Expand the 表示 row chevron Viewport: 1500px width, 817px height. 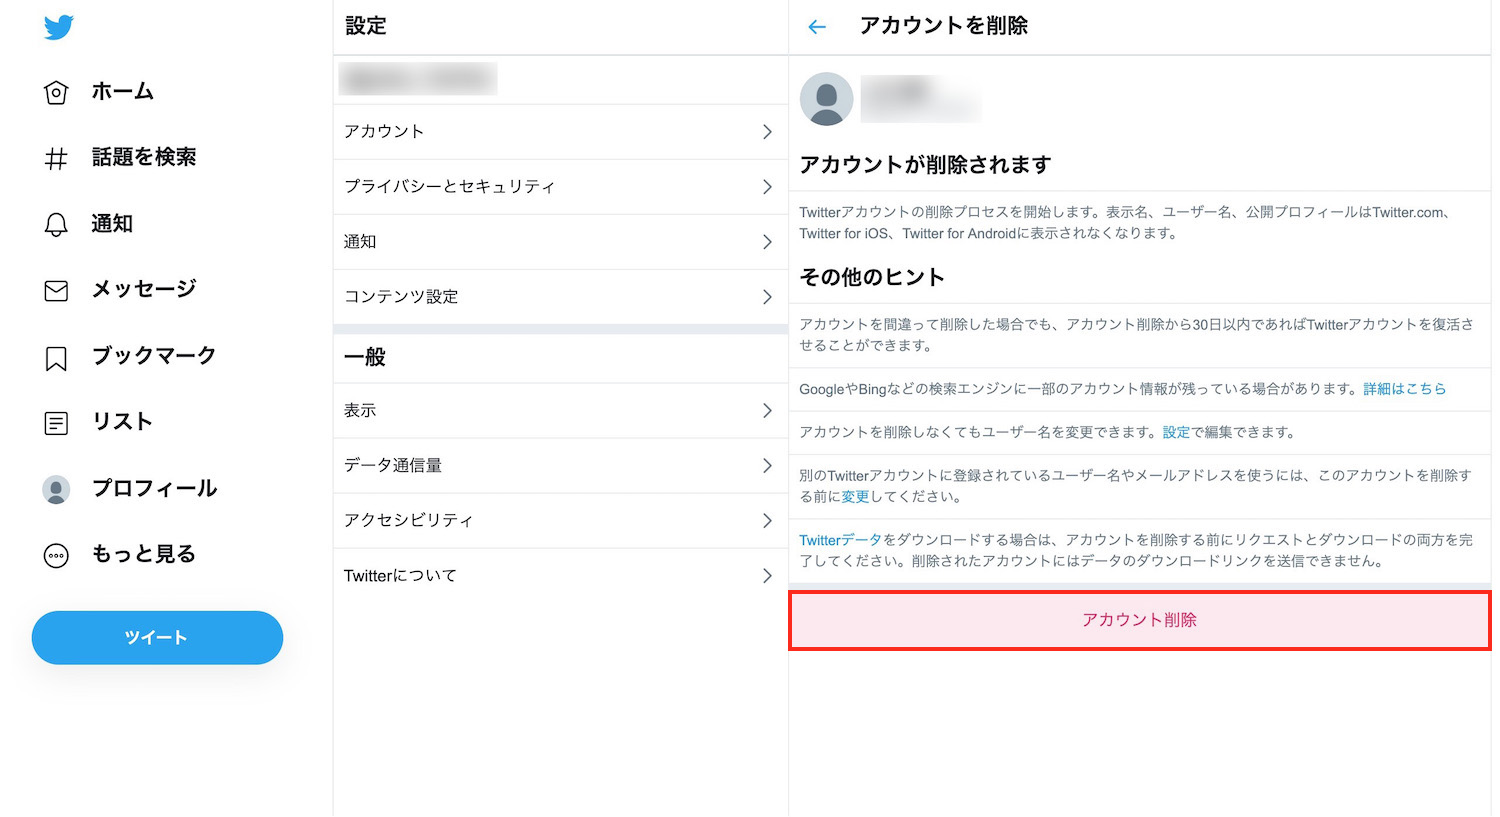point(767,411)
